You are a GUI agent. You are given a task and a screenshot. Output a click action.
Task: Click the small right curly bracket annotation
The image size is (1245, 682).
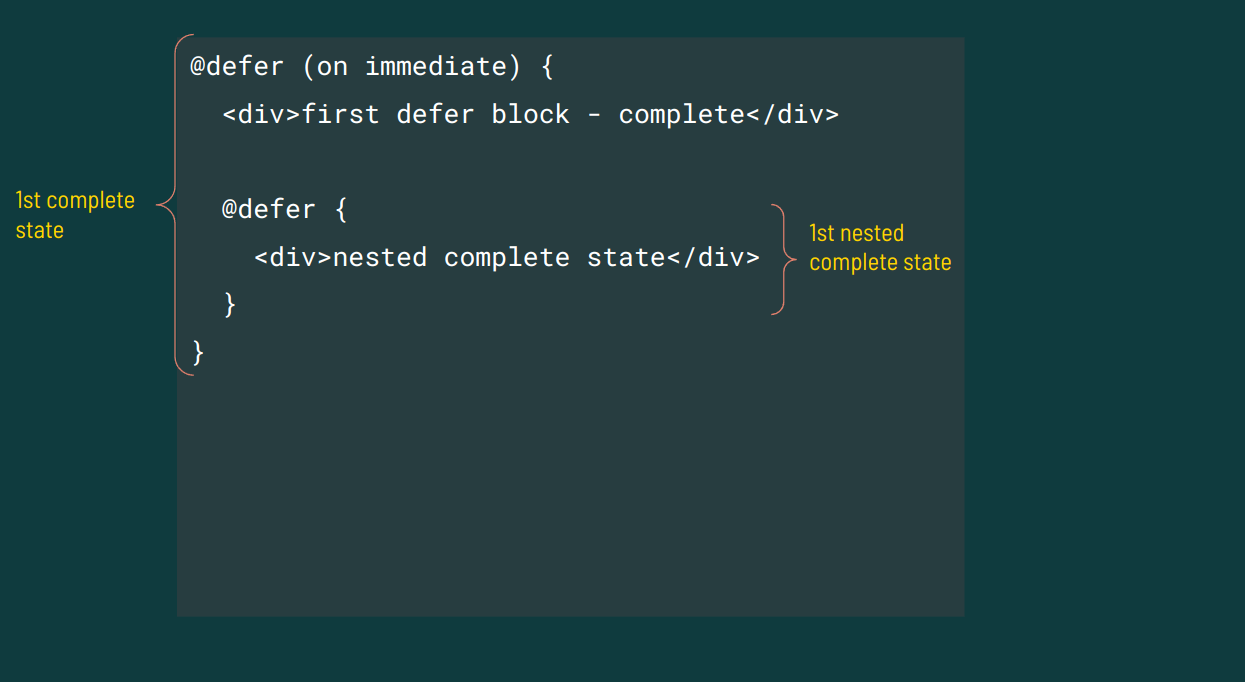click(784, 259)
